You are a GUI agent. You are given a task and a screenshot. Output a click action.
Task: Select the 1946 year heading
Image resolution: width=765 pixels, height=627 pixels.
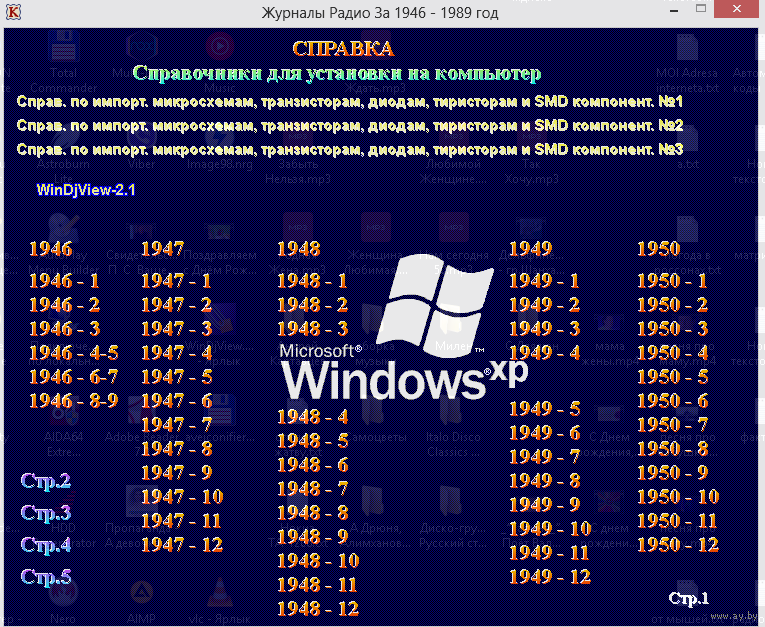(x=51, y=249)
